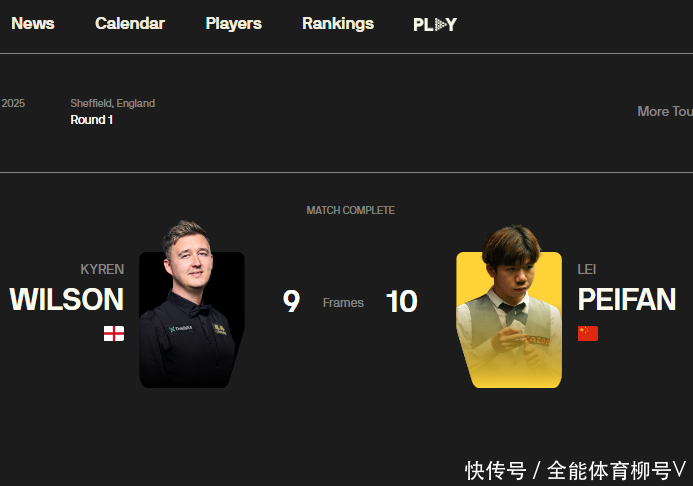Open the More Tournaments link
This screenshot has width=693, height=486.
pos(665,111)
